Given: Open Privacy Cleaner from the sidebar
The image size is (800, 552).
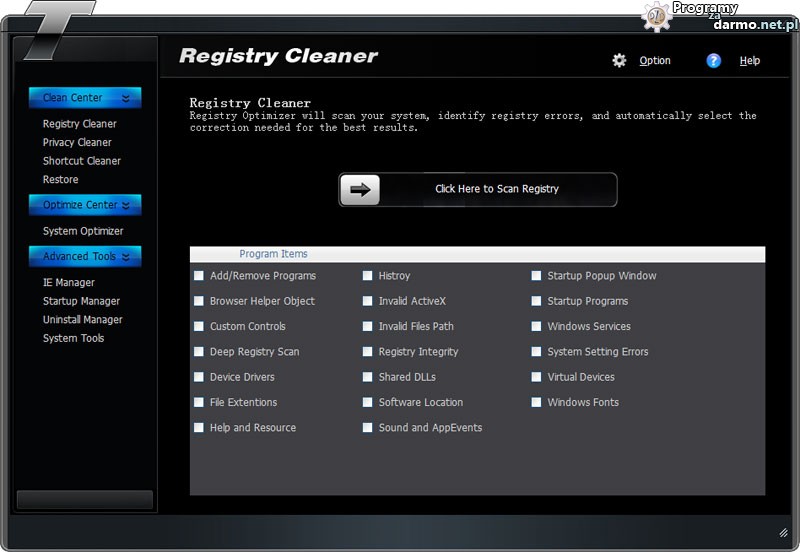Looking at the screenshot, I should tap(77, 142).
